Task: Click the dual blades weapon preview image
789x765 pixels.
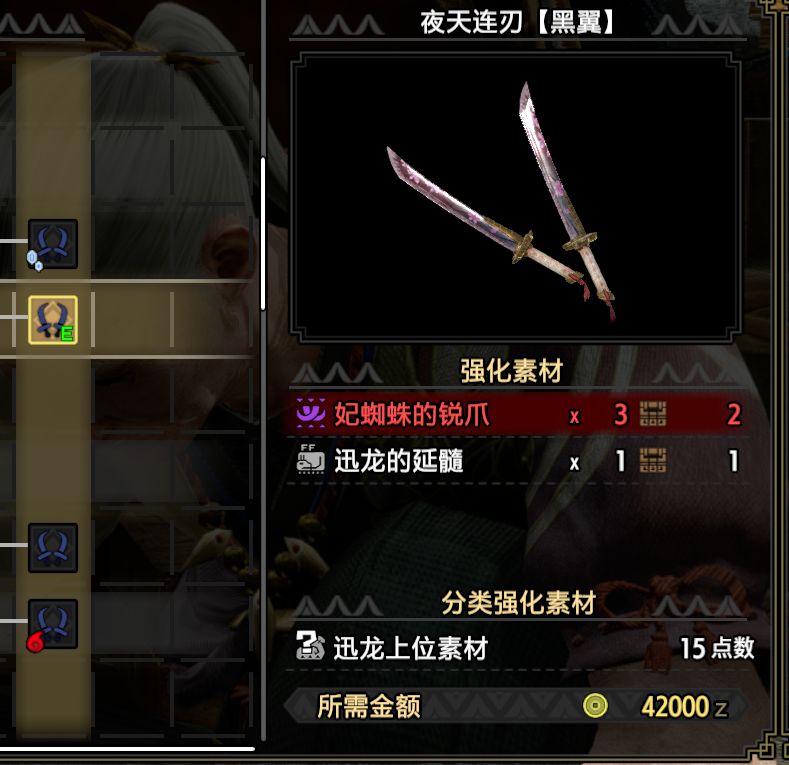Action: [516, 198]
